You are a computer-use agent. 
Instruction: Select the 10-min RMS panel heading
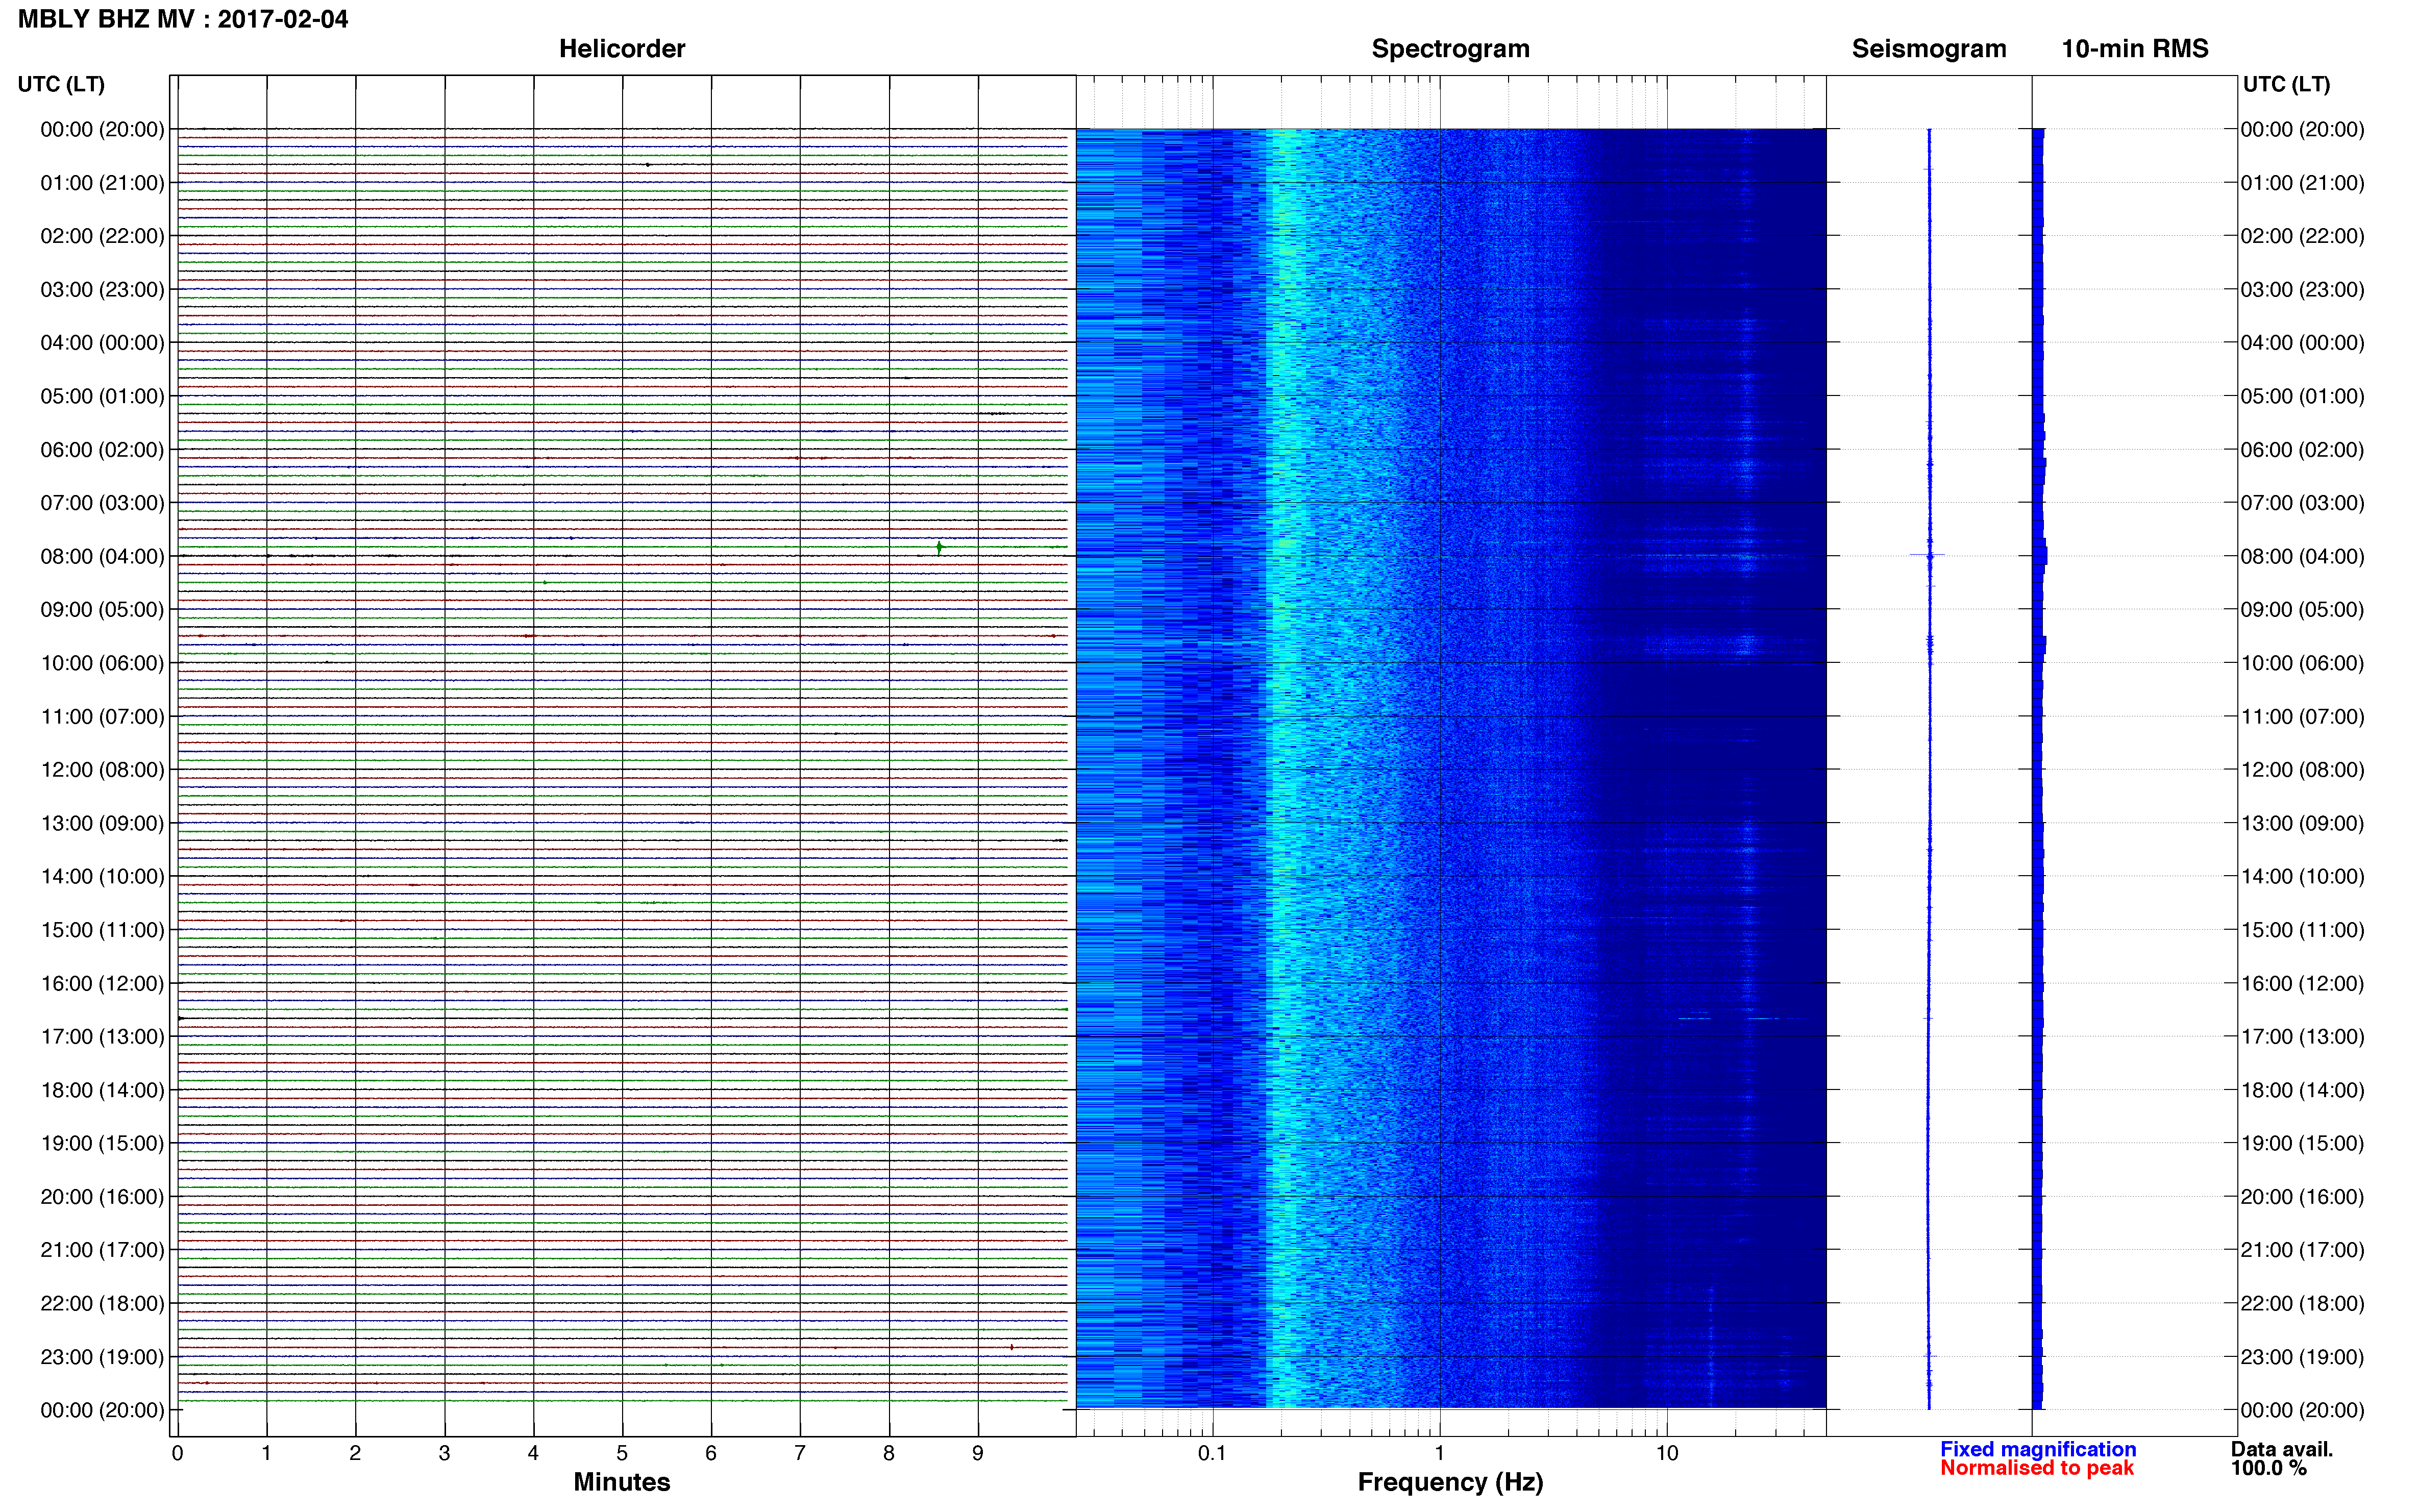[2135, 49]
